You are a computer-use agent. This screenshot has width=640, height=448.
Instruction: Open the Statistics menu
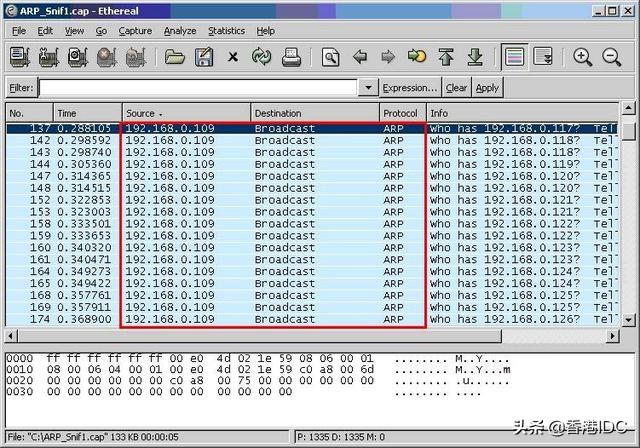coord(226,31)
